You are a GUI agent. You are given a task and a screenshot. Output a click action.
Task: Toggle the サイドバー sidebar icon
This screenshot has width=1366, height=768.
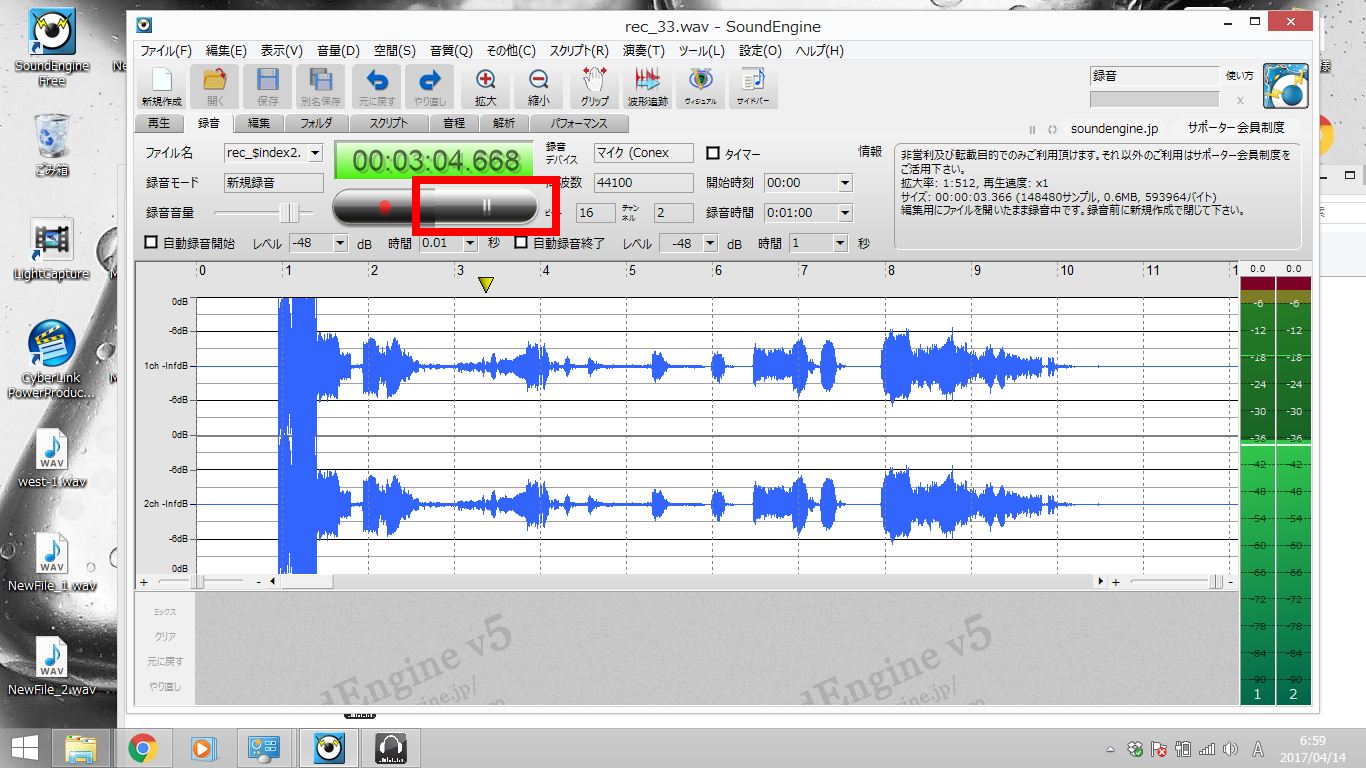753,86
